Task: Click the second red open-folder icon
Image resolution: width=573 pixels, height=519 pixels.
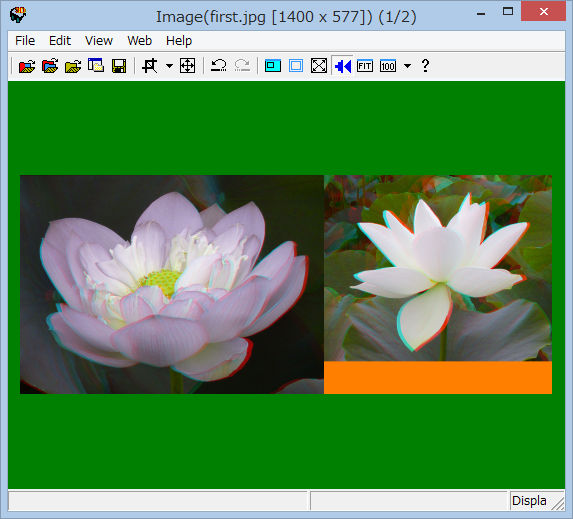Action: click(x=50, y=66)
